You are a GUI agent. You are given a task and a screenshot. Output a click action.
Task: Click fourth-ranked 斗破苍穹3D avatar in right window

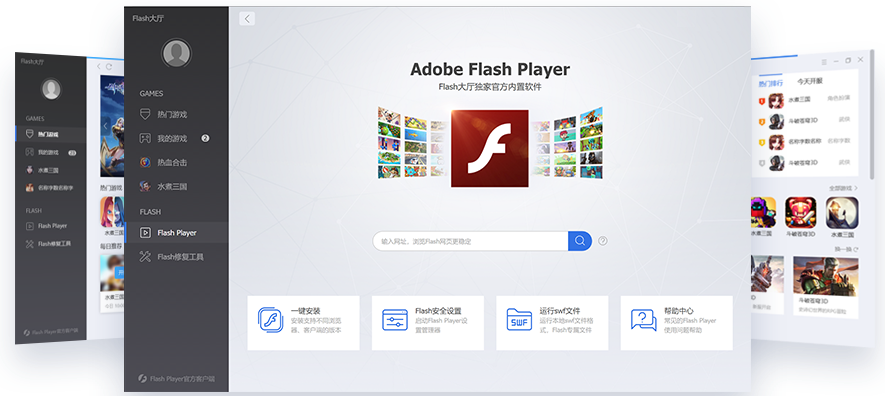coord(777,162)
